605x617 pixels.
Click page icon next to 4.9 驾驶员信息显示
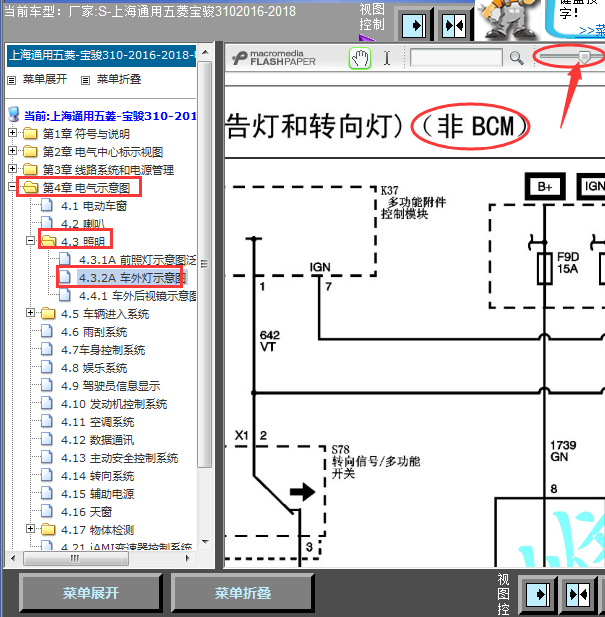pyautogui.click(x=47, y=385)
